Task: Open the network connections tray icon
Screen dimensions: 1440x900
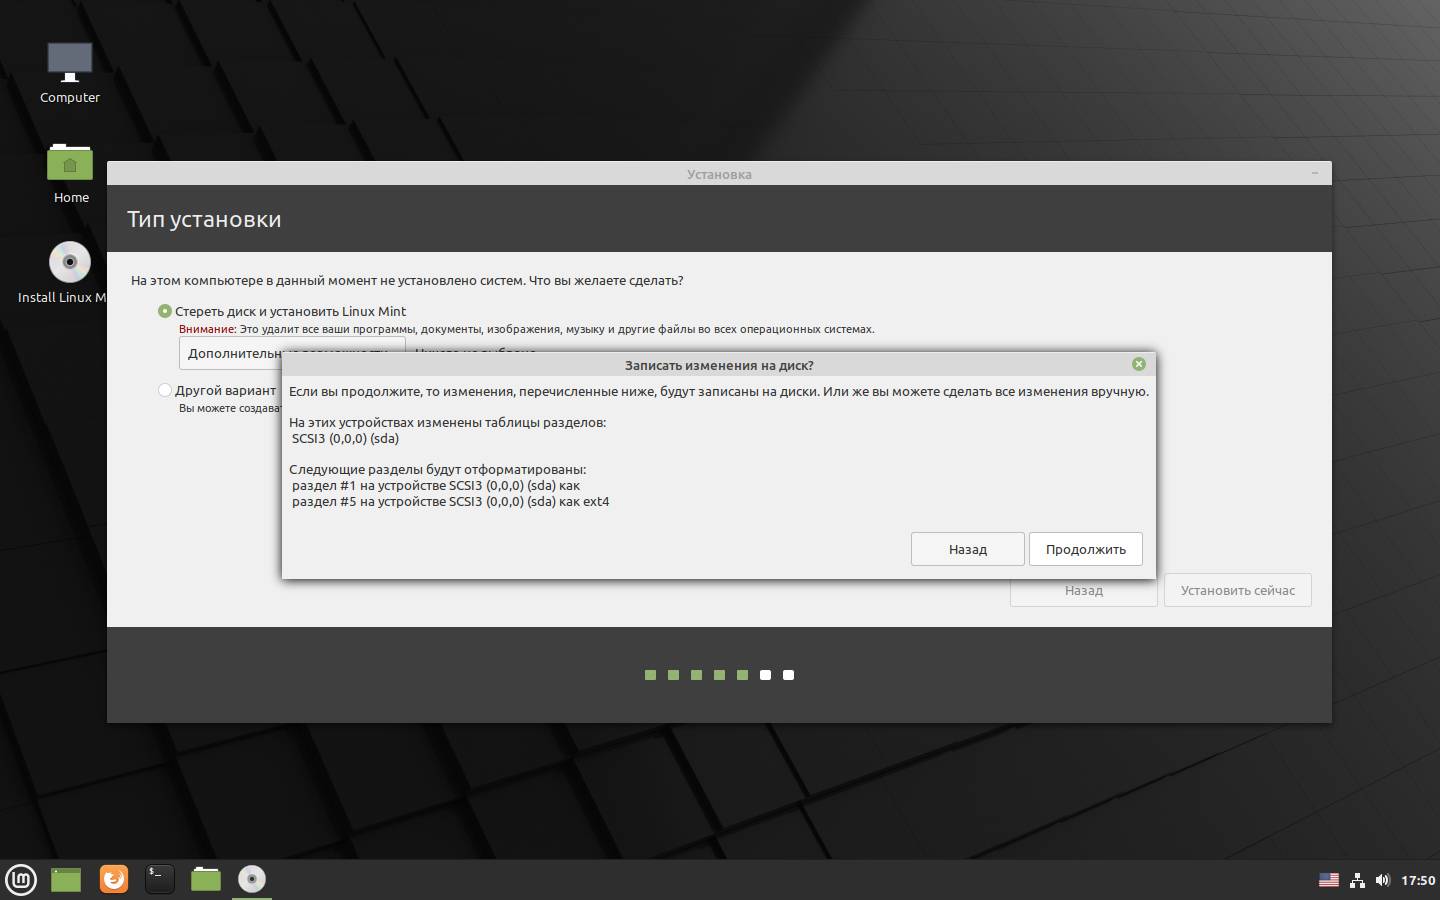Action: point(1357,880)
